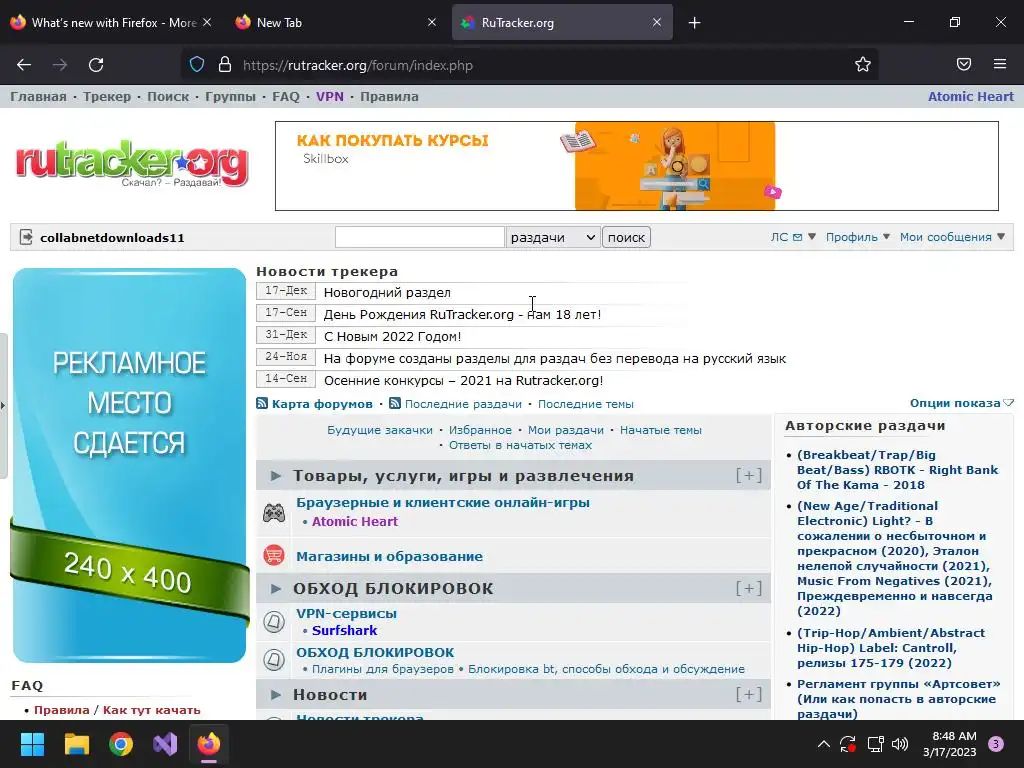
Task: Open Будущие закачки link
Action: (x=380, y=430)
